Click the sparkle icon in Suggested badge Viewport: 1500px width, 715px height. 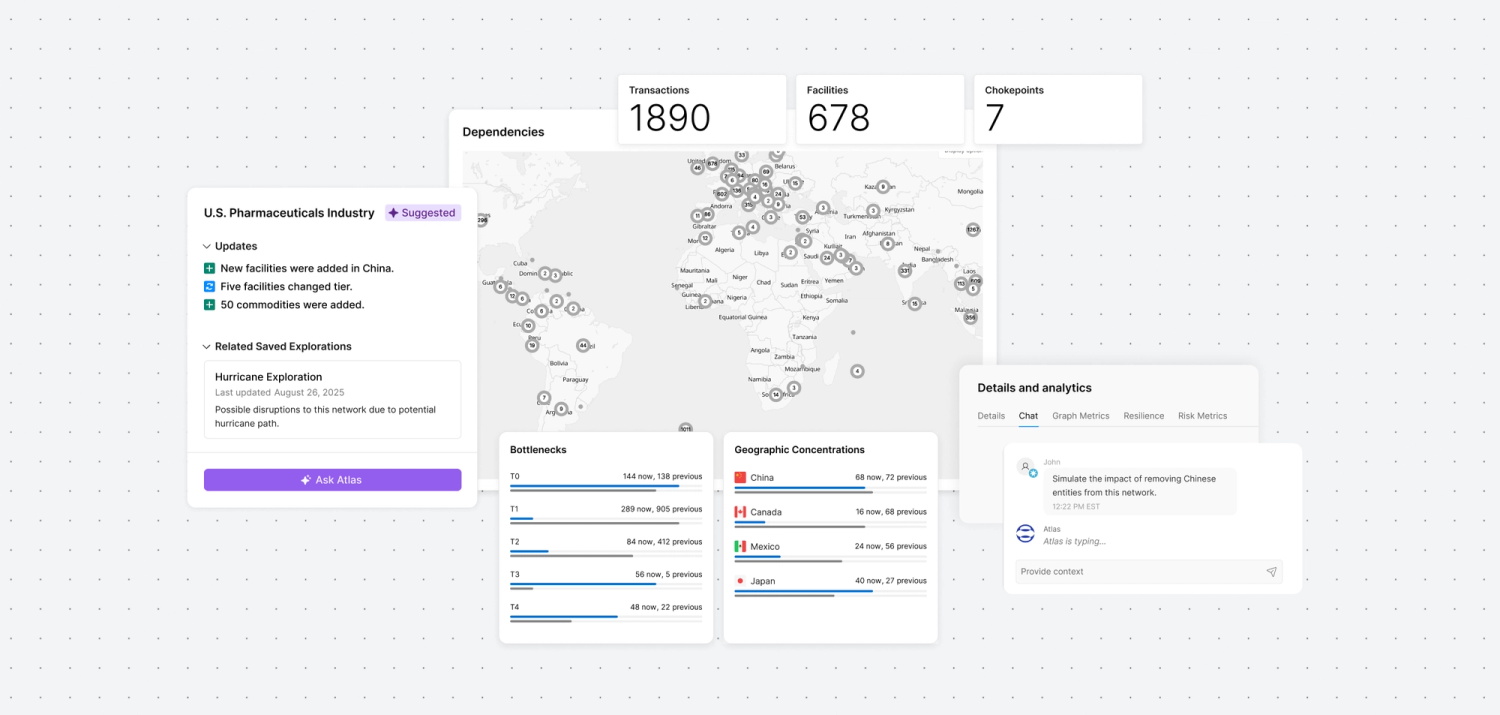[393, 213]
